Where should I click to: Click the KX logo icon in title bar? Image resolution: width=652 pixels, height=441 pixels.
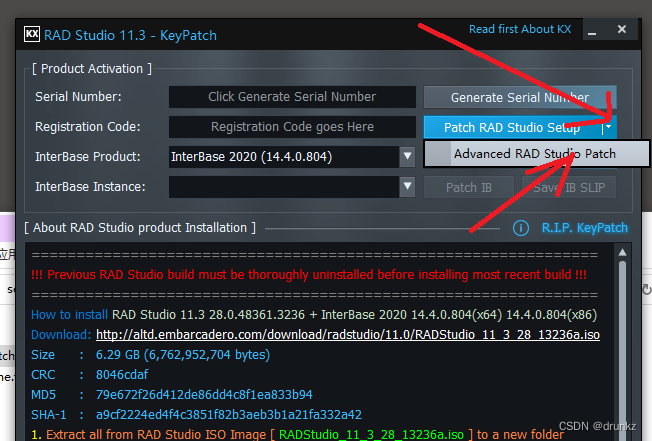pyautogui.click(x=32, y=34)
